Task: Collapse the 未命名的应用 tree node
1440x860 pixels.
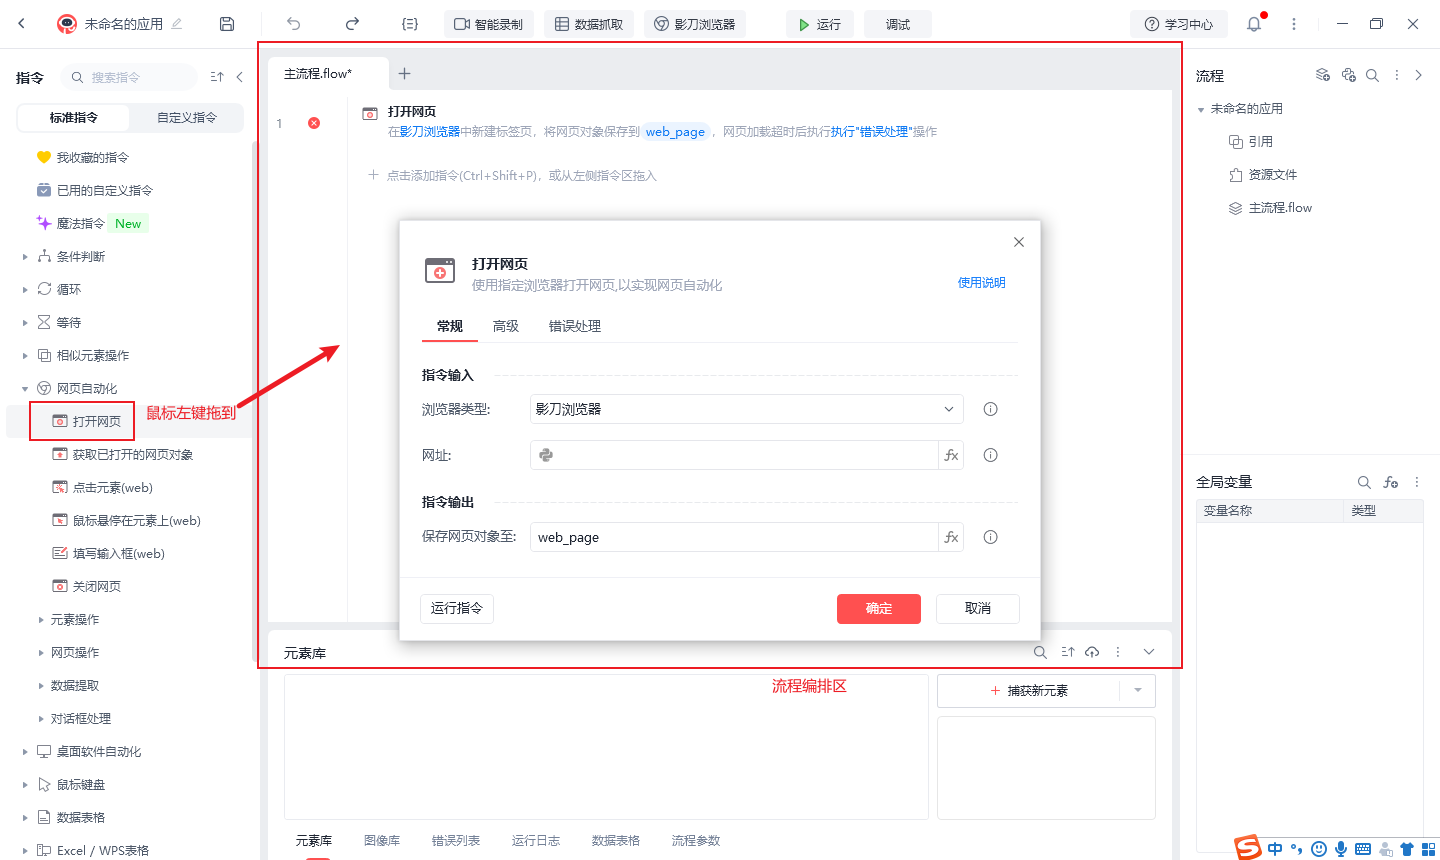Action: [1201, 109]
